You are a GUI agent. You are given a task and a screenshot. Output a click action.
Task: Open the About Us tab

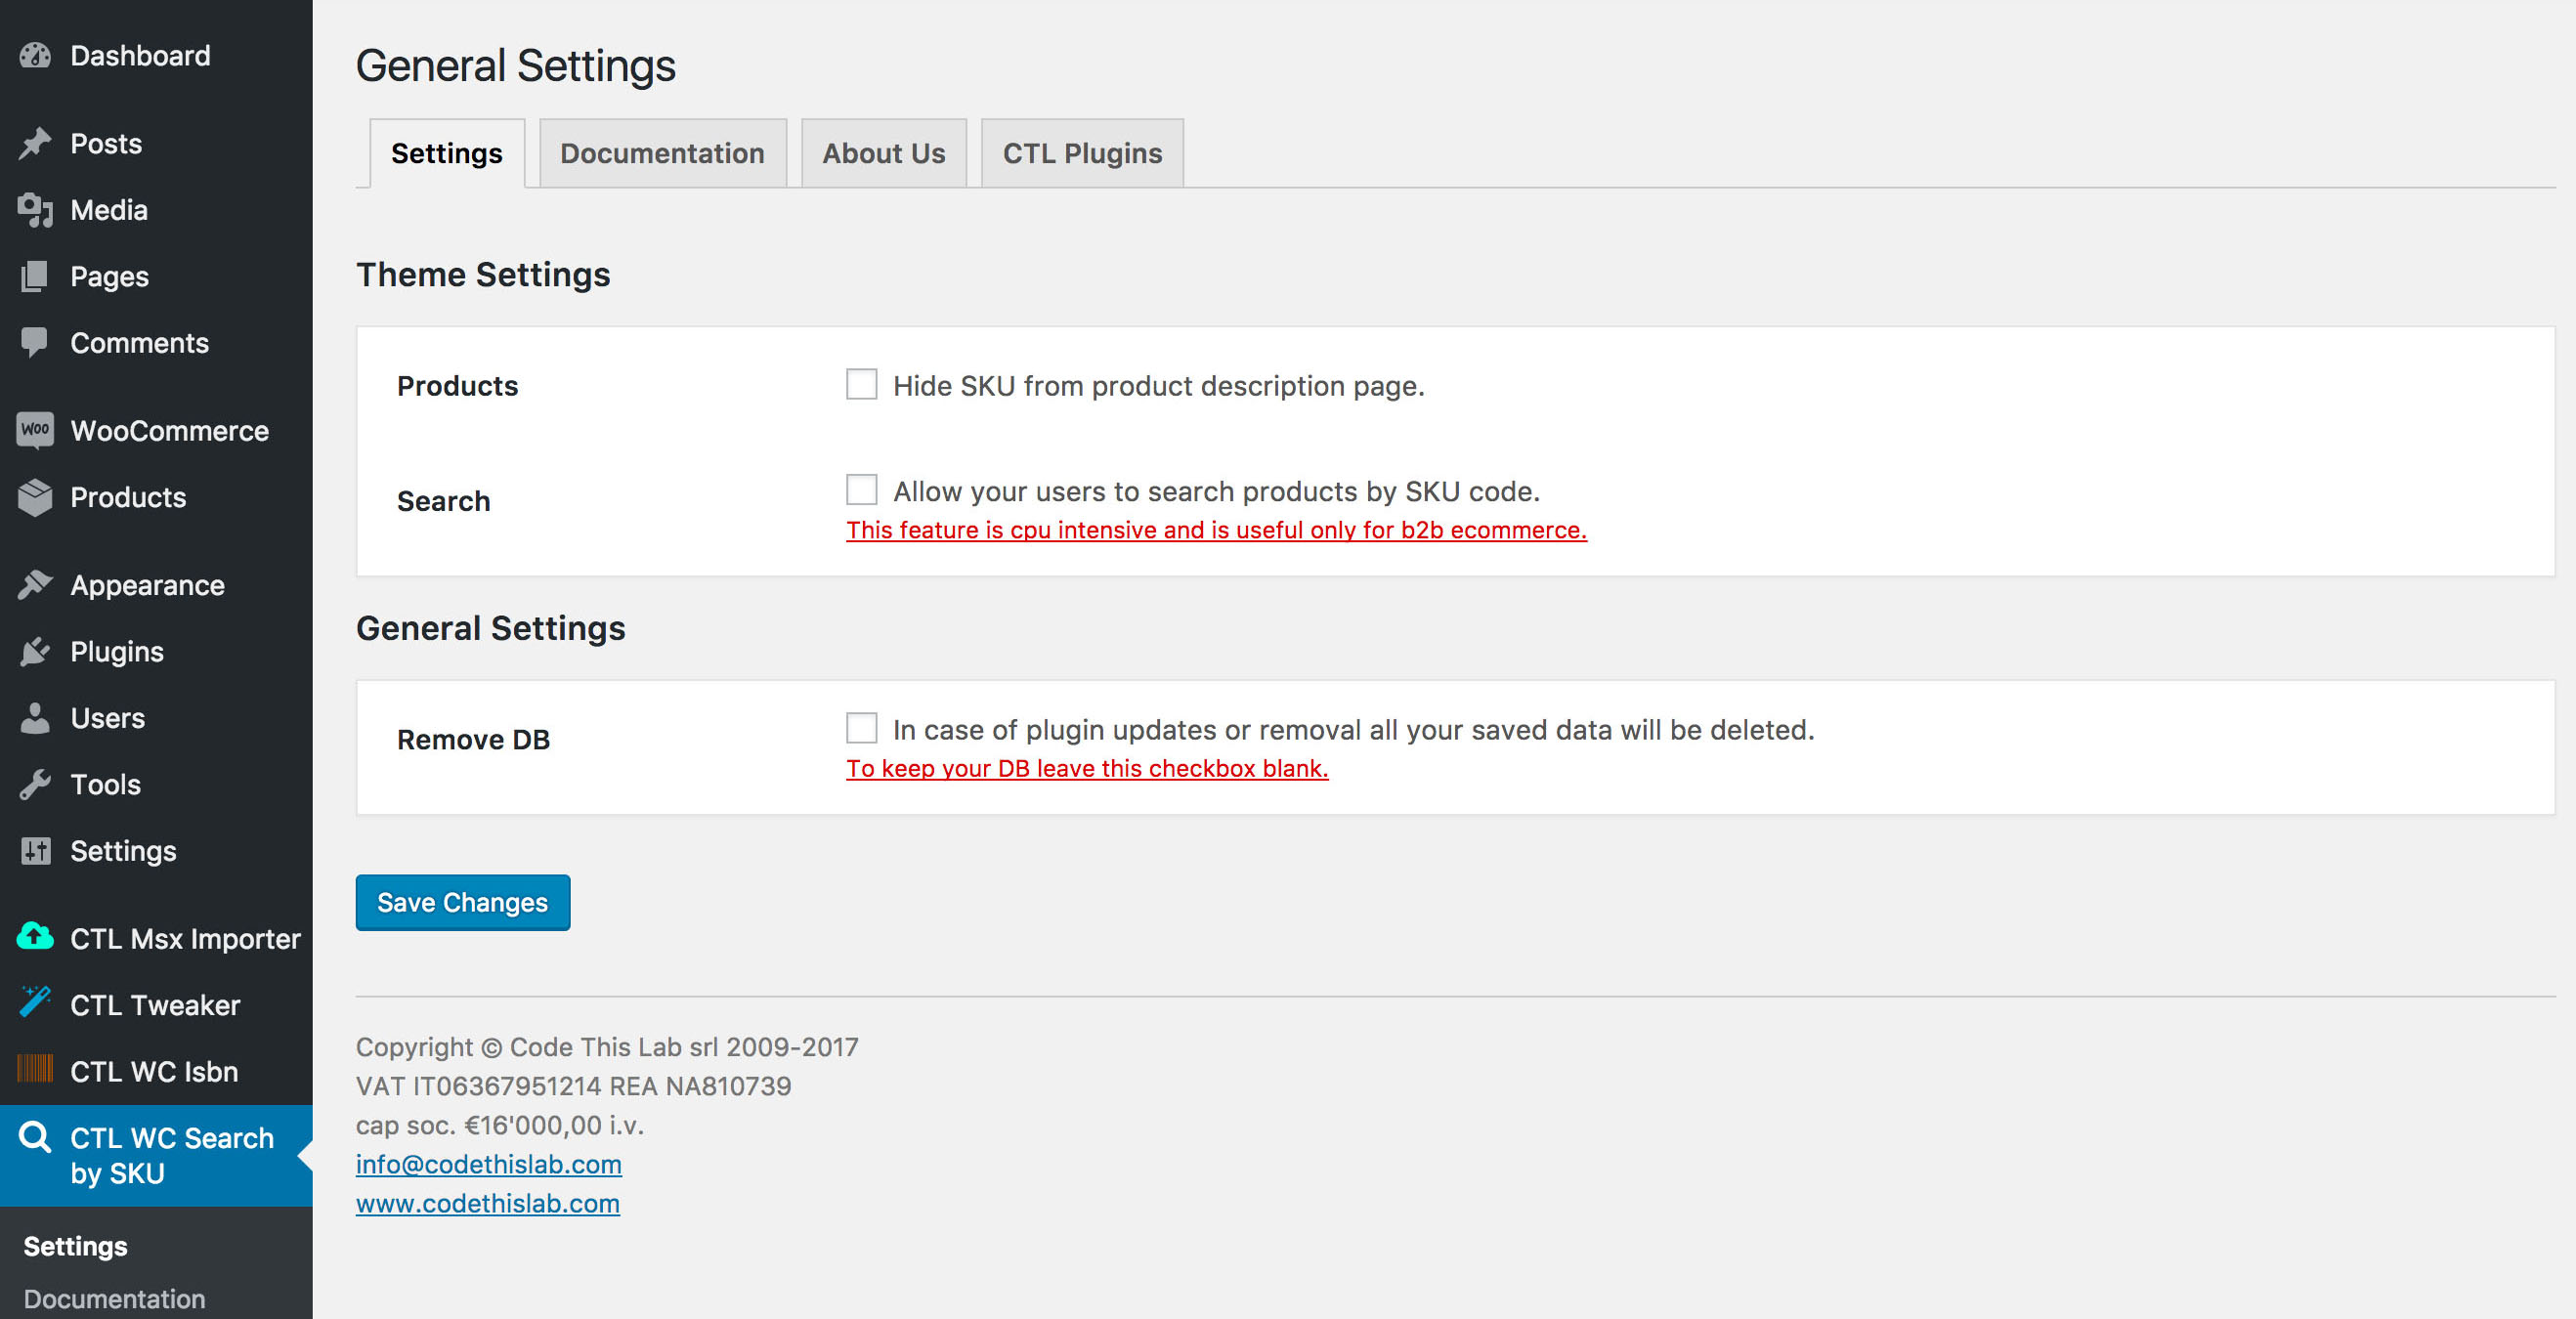(x=884, y=153)
